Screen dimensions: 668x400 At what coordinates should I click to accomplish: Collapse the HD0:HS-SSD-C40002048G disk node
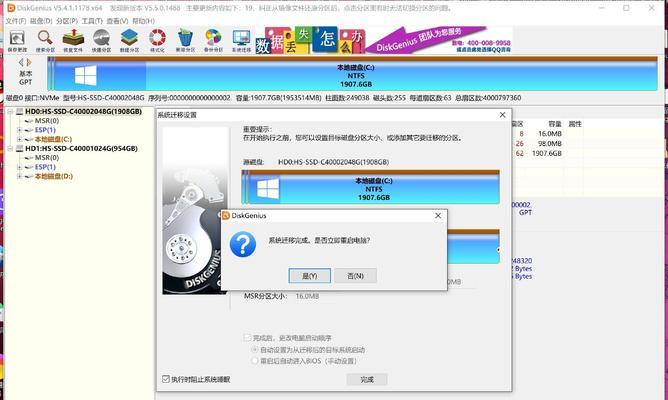click(10, 112)
